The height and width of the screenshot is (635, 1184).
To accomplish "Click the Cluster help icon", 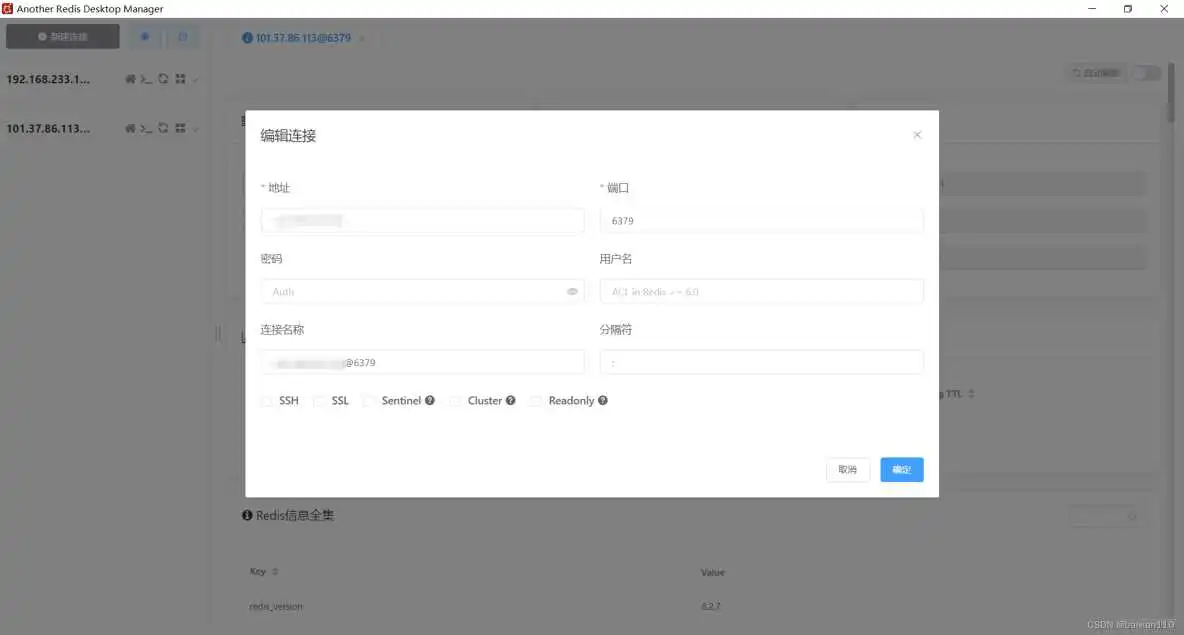I will [x=509, y=400].
